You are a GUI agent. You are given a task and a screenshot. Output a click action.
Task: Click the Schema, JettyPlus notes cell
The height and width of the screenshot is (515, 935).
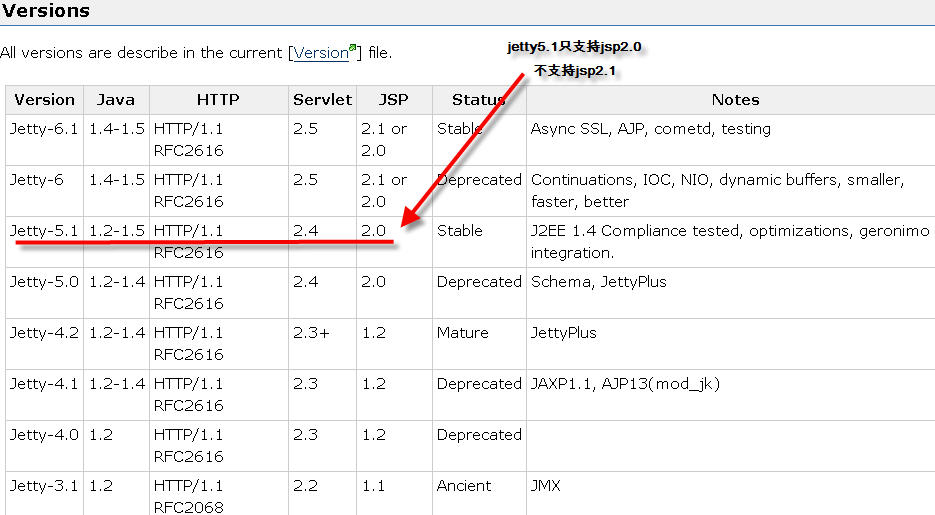(x=598, y=282)
